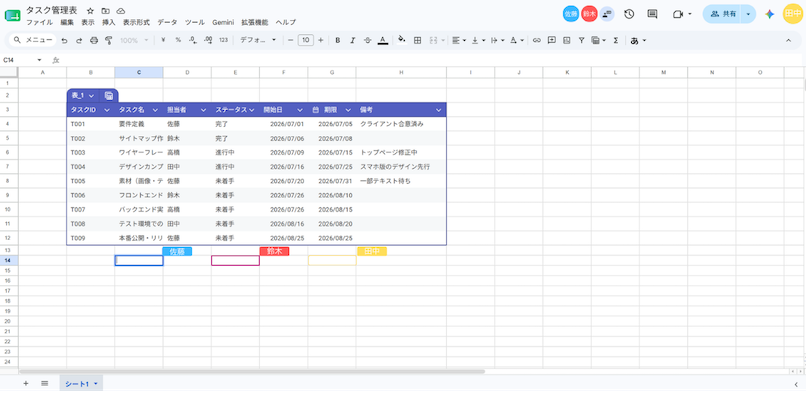Viewport: 806px width, 403px height.
Task: Open the font family デフォ... dropdown
Action: [258, 40]
